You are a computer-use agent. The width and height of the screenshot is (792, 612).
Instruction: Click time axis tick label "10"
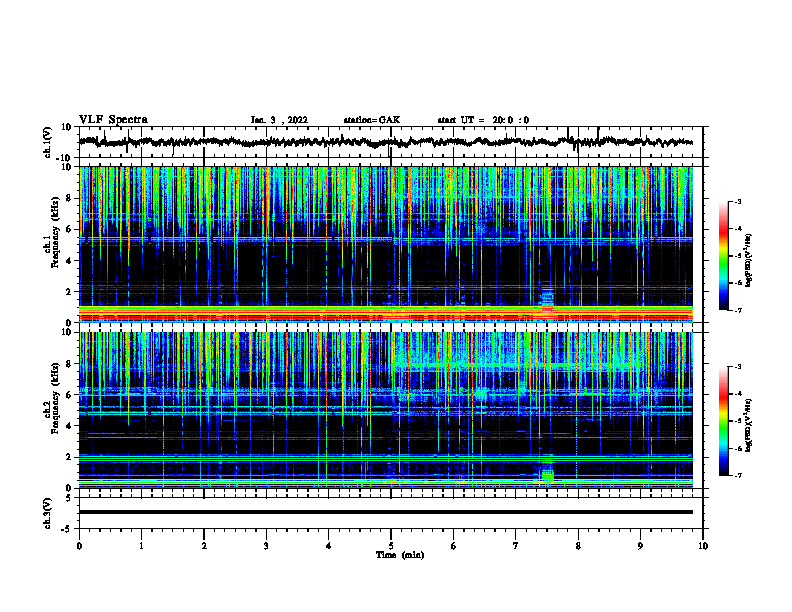[x=703, y=546]
